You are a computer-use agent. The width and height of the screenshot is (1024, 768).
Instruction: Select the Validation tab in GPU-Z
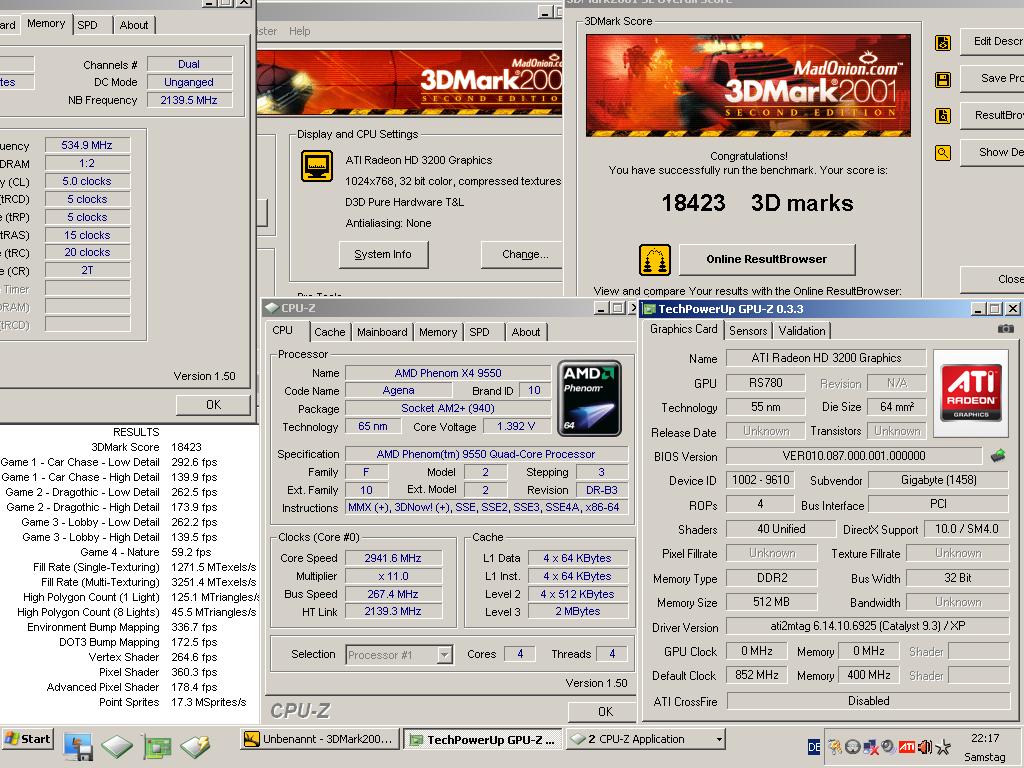[x=802, y=331]
